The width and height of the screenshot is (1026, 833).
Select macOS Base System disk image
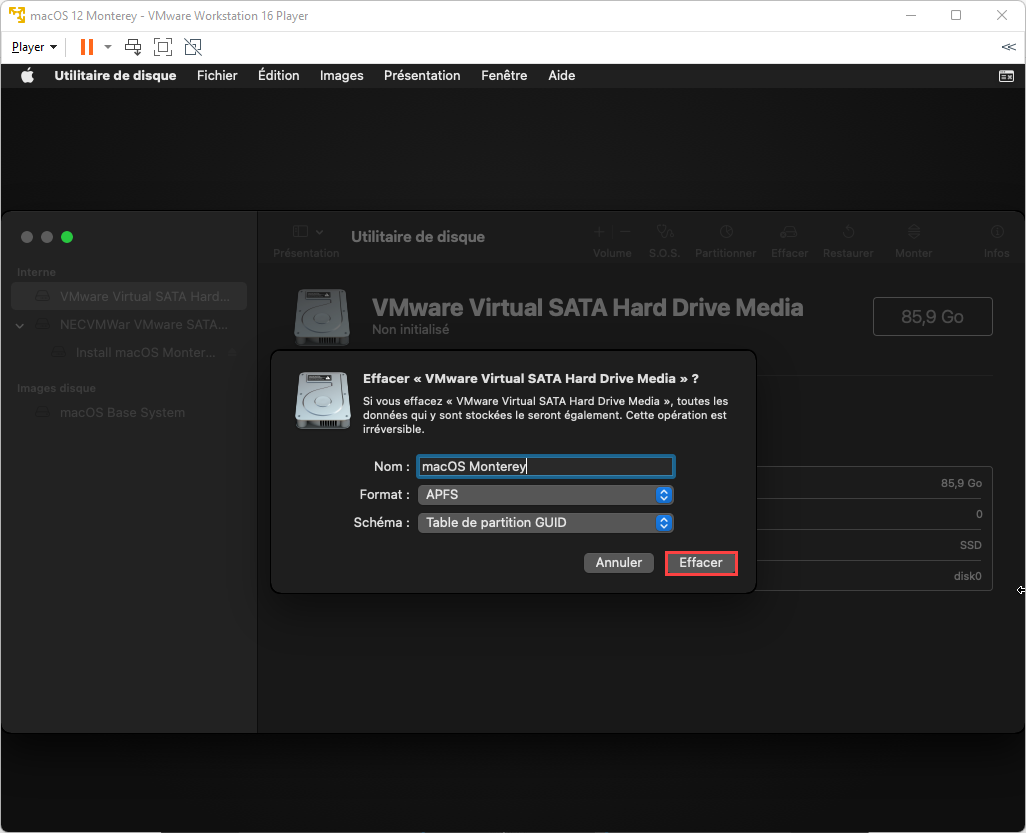[x=129, y=413]
